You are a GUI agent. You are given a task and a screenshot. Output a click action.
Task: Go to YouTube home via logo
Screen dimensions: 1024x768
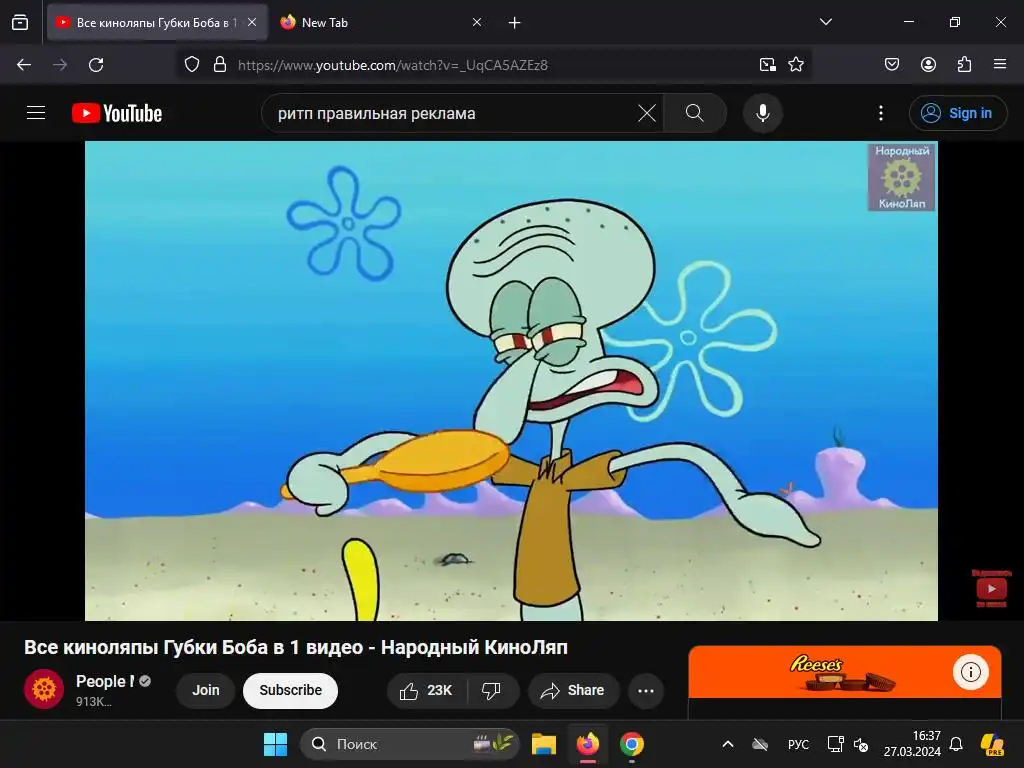(117, 113)
